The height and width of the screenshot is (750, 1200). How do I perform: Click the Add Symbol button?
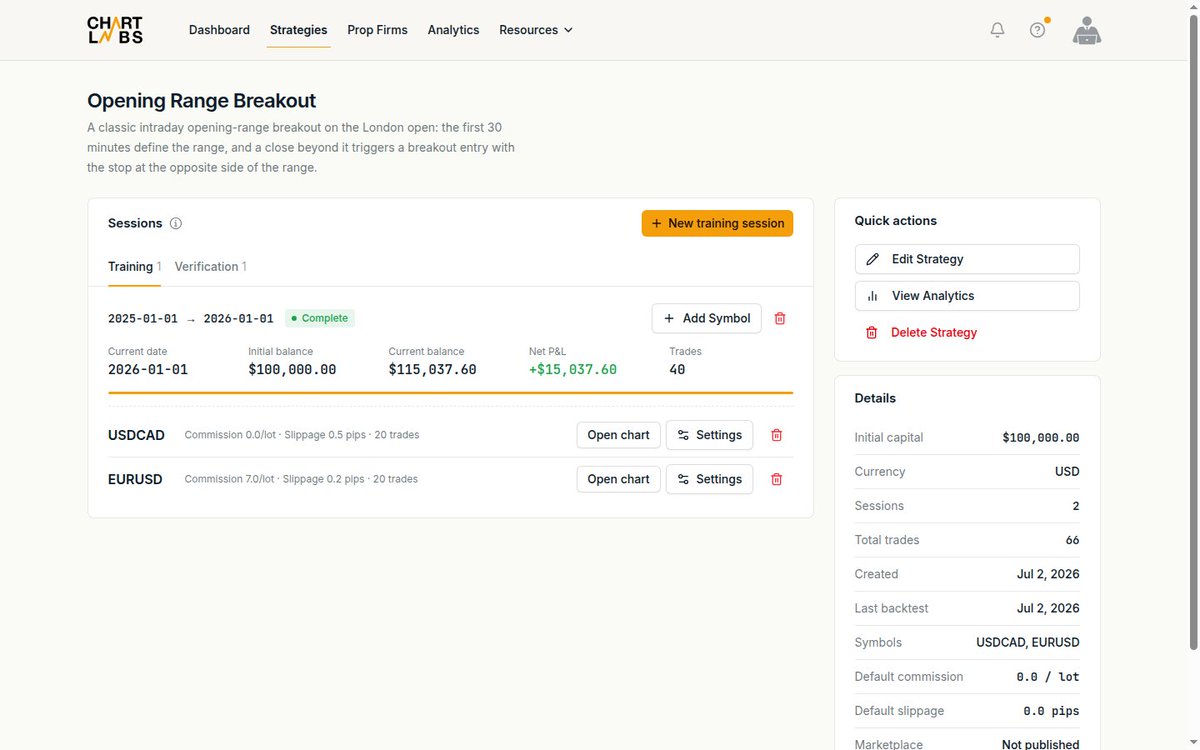pos(706,318)
